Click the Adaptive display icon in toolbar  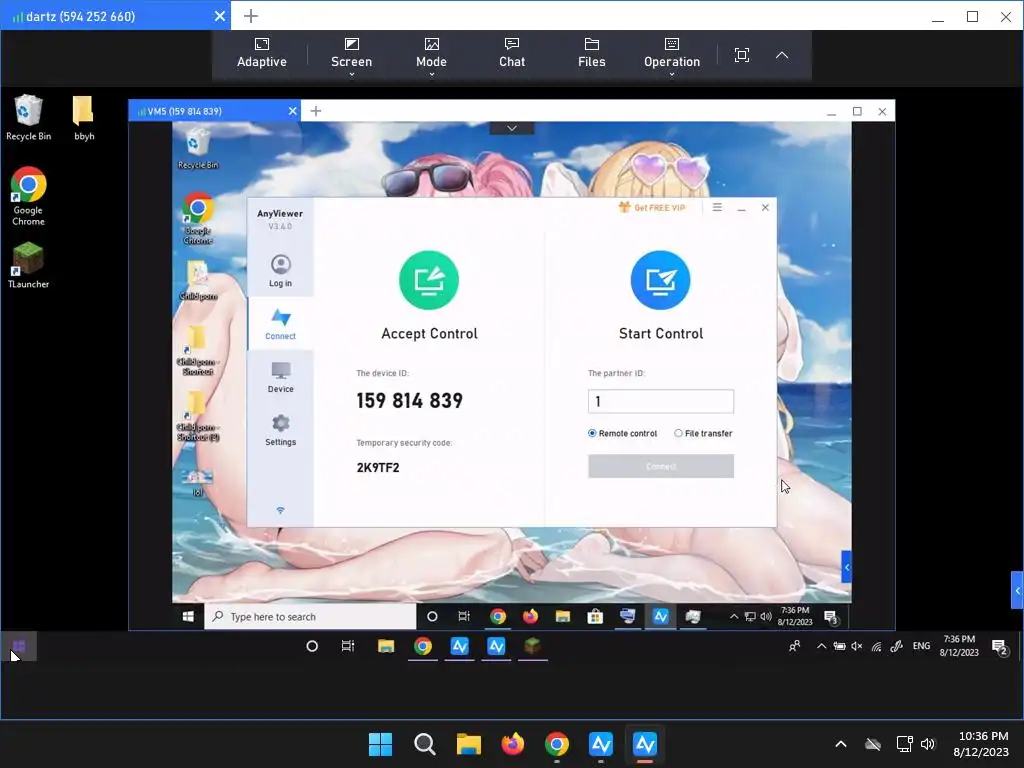coord(262,54)
